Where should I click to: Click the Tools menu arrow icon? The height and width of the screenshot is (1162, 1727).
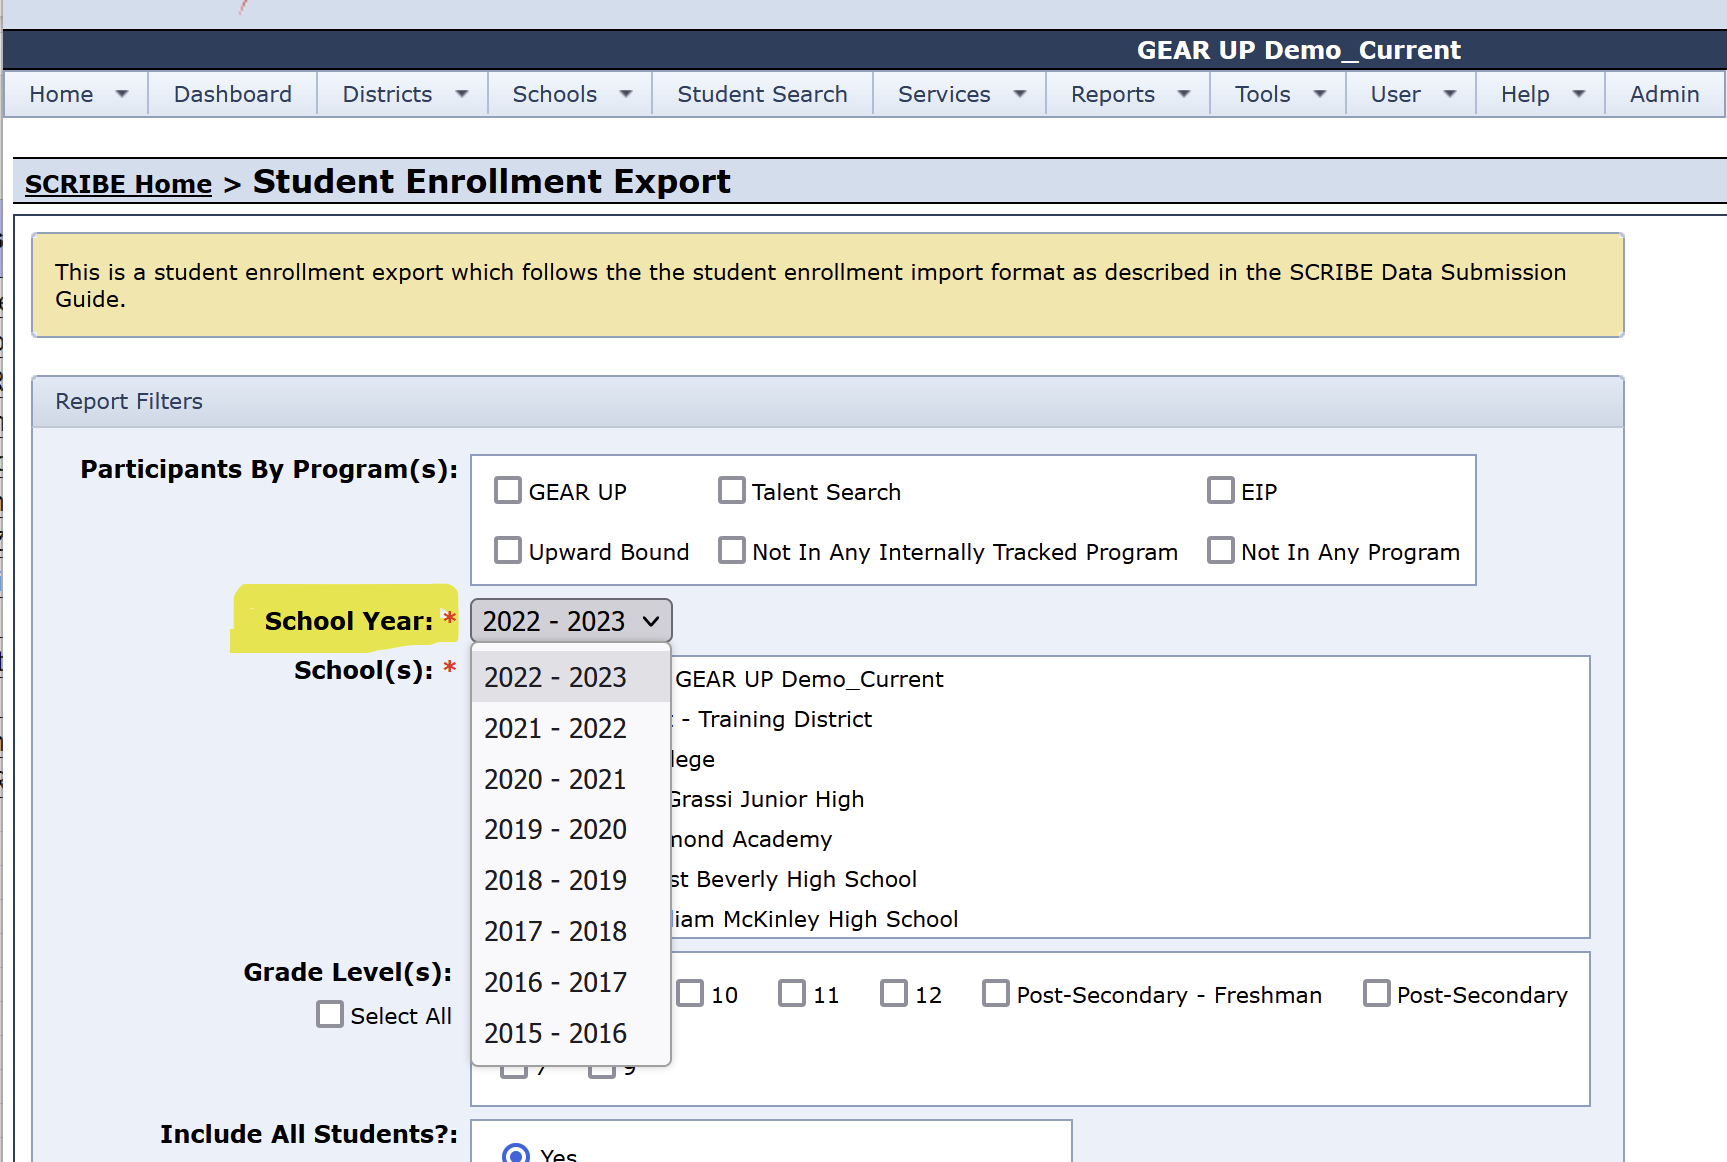pos(1320,94)
